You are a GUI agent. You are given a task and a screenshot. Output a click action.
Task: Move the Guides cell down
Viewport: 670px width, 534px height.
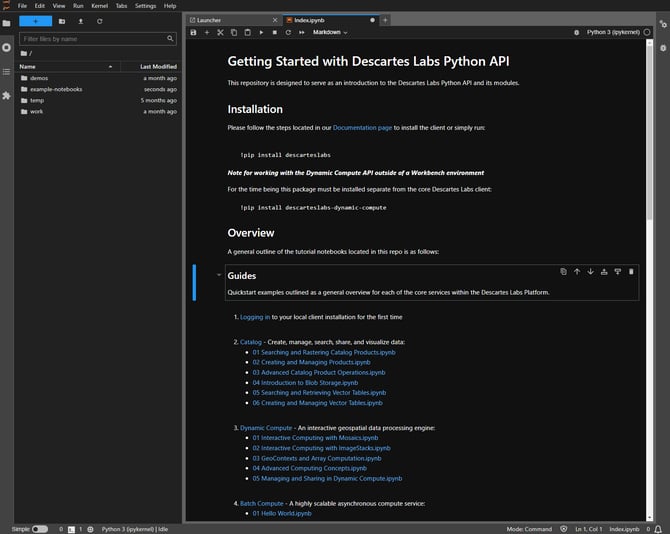click(x=590, y=271)
